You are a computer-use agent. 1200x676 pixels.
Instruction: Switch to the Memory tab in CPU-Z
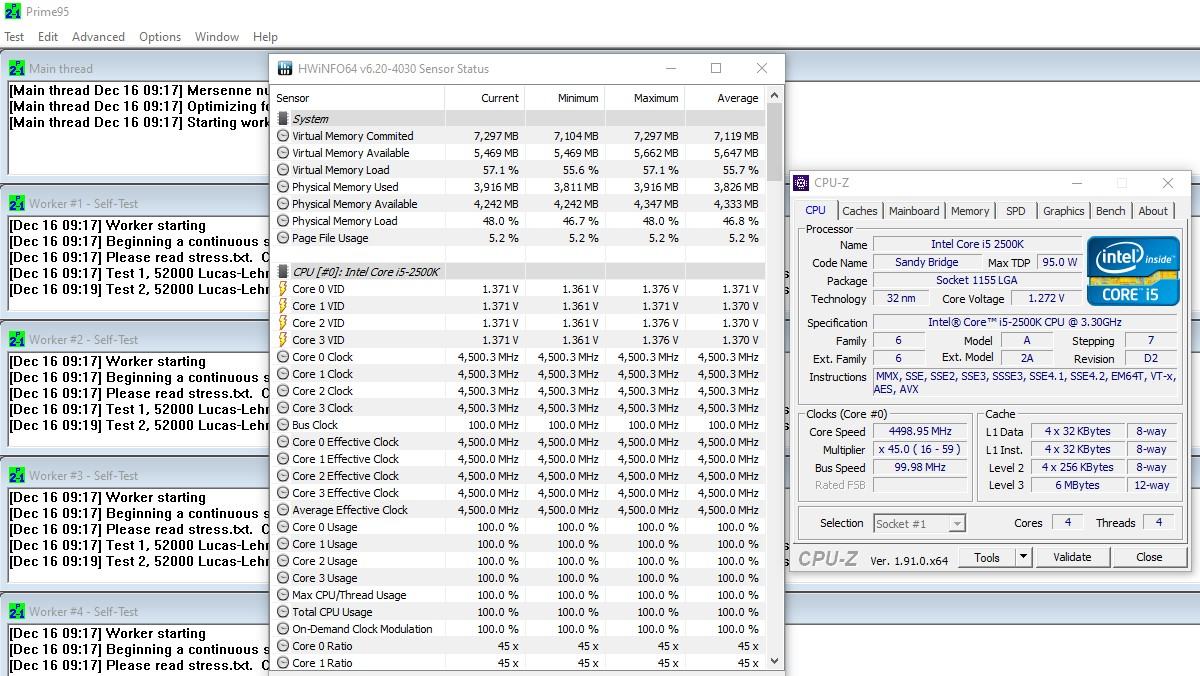tap(970, 211)
